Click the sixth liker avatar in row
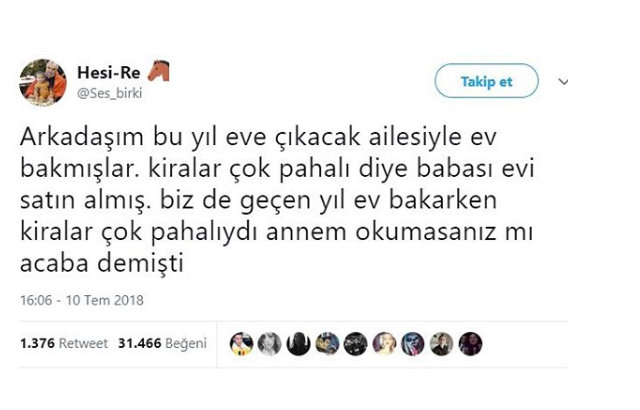 tap(384, 341)
